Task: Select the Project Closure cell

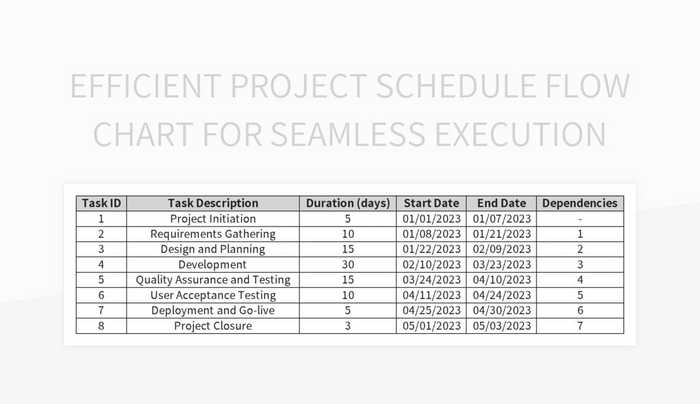Action: [x=213, y=326]
